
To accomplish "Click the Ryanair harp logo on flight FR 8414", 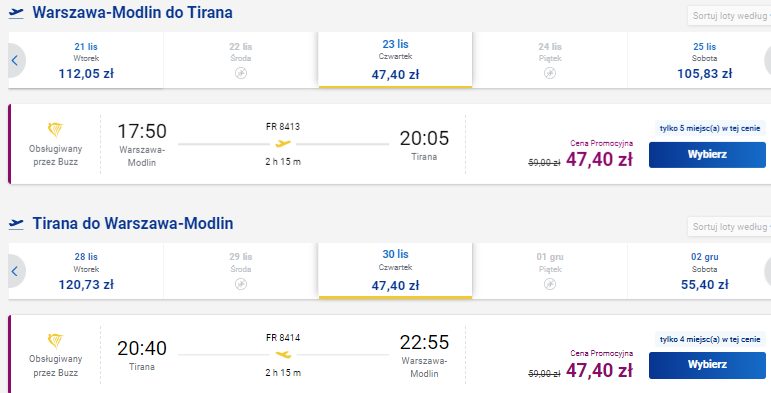I will click(x=56, y=341).
